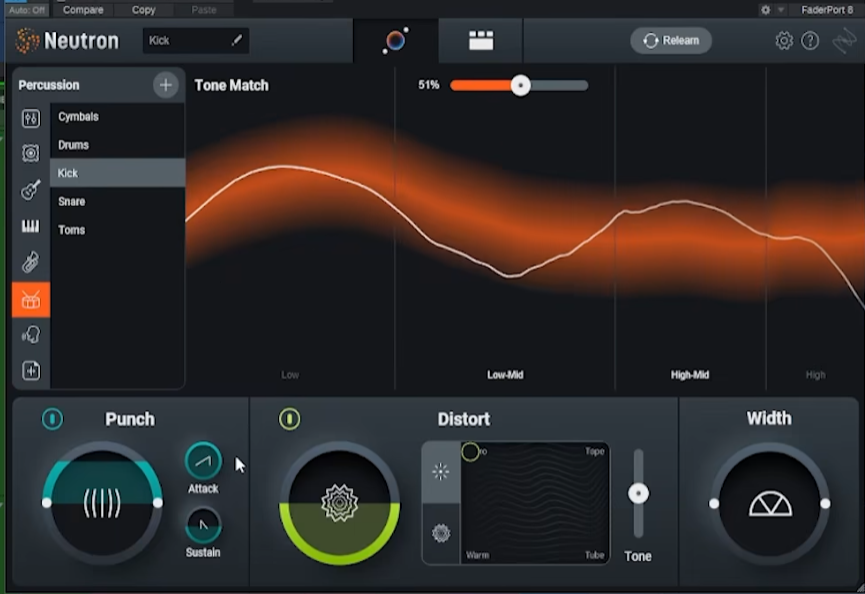
Task: Click the Width dial center icon
Action: point(770,504)
